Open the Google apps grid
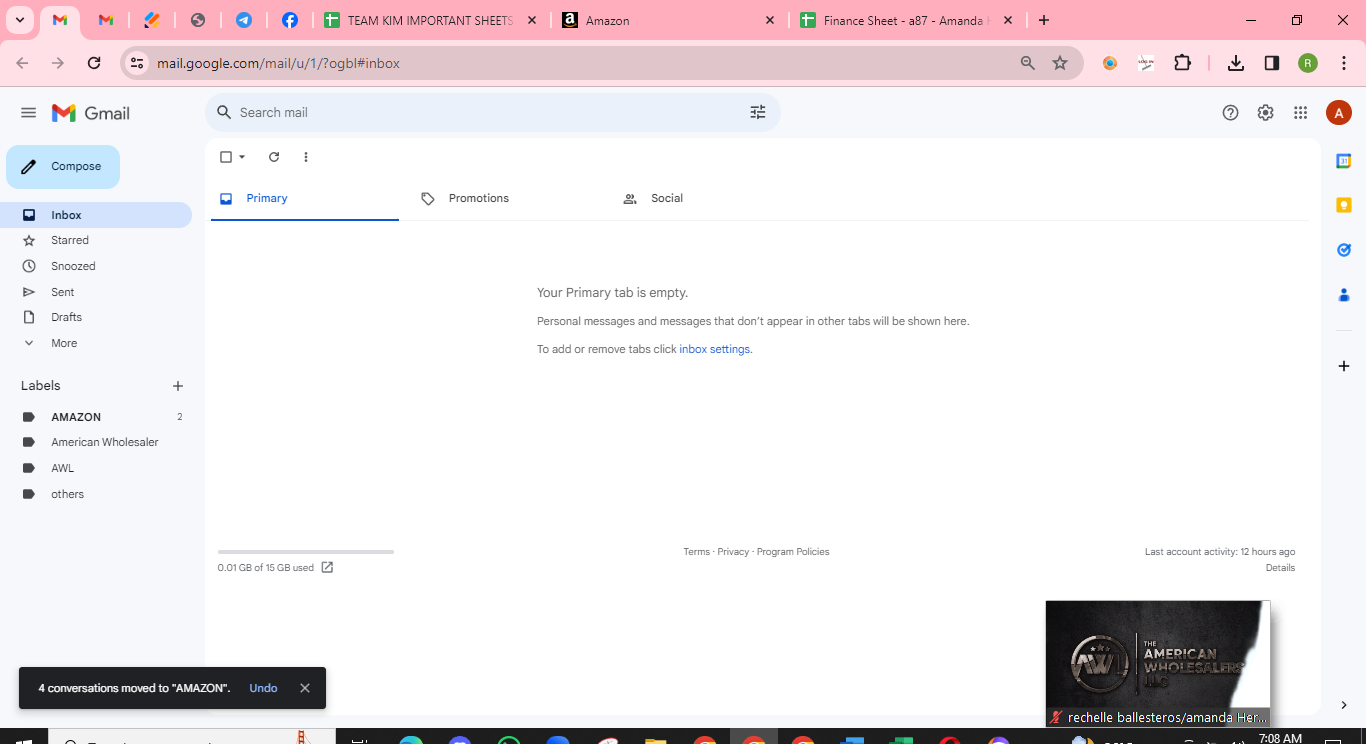This screenshot has width=1366, height=744. (1300, 113)
